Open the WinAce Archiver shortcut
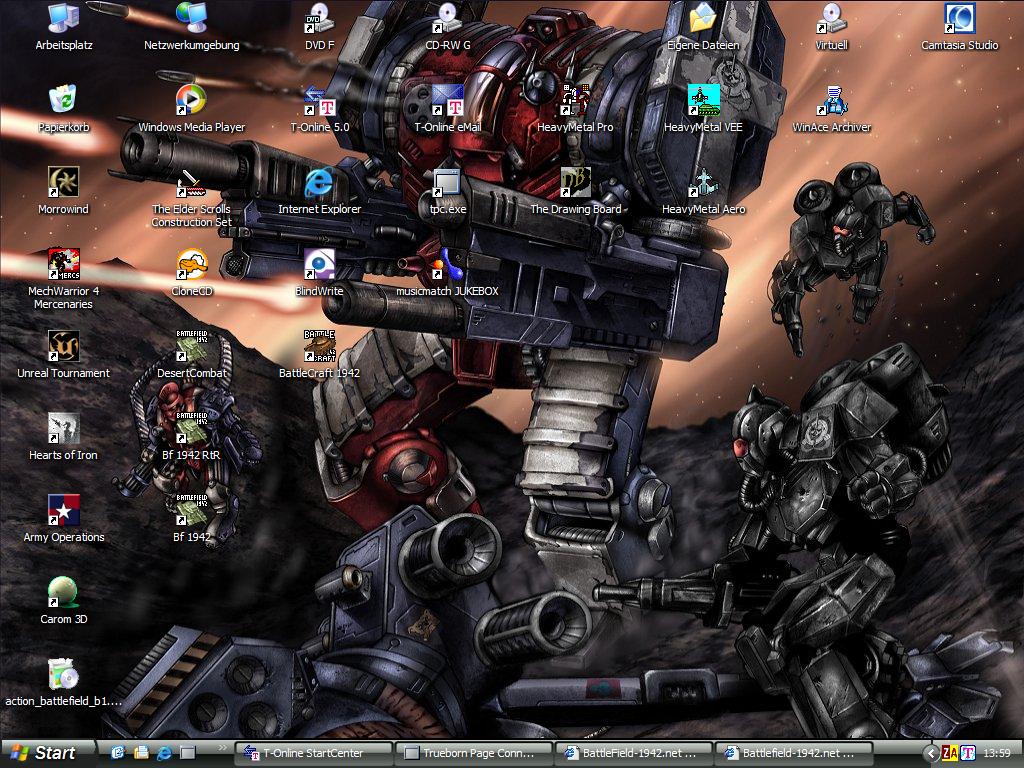Image resolution: width=1024 pixels, height=768 pixels. click(831, 109)
